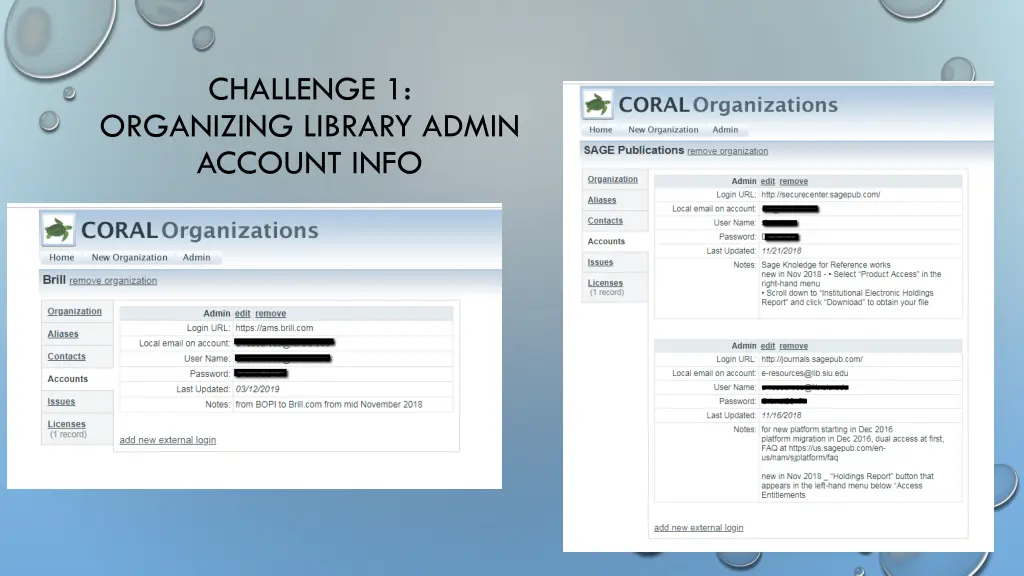Click the CORAL turtle logo in SAGE Publications window
Screen dimensions: 1024x576
point(597,104)
